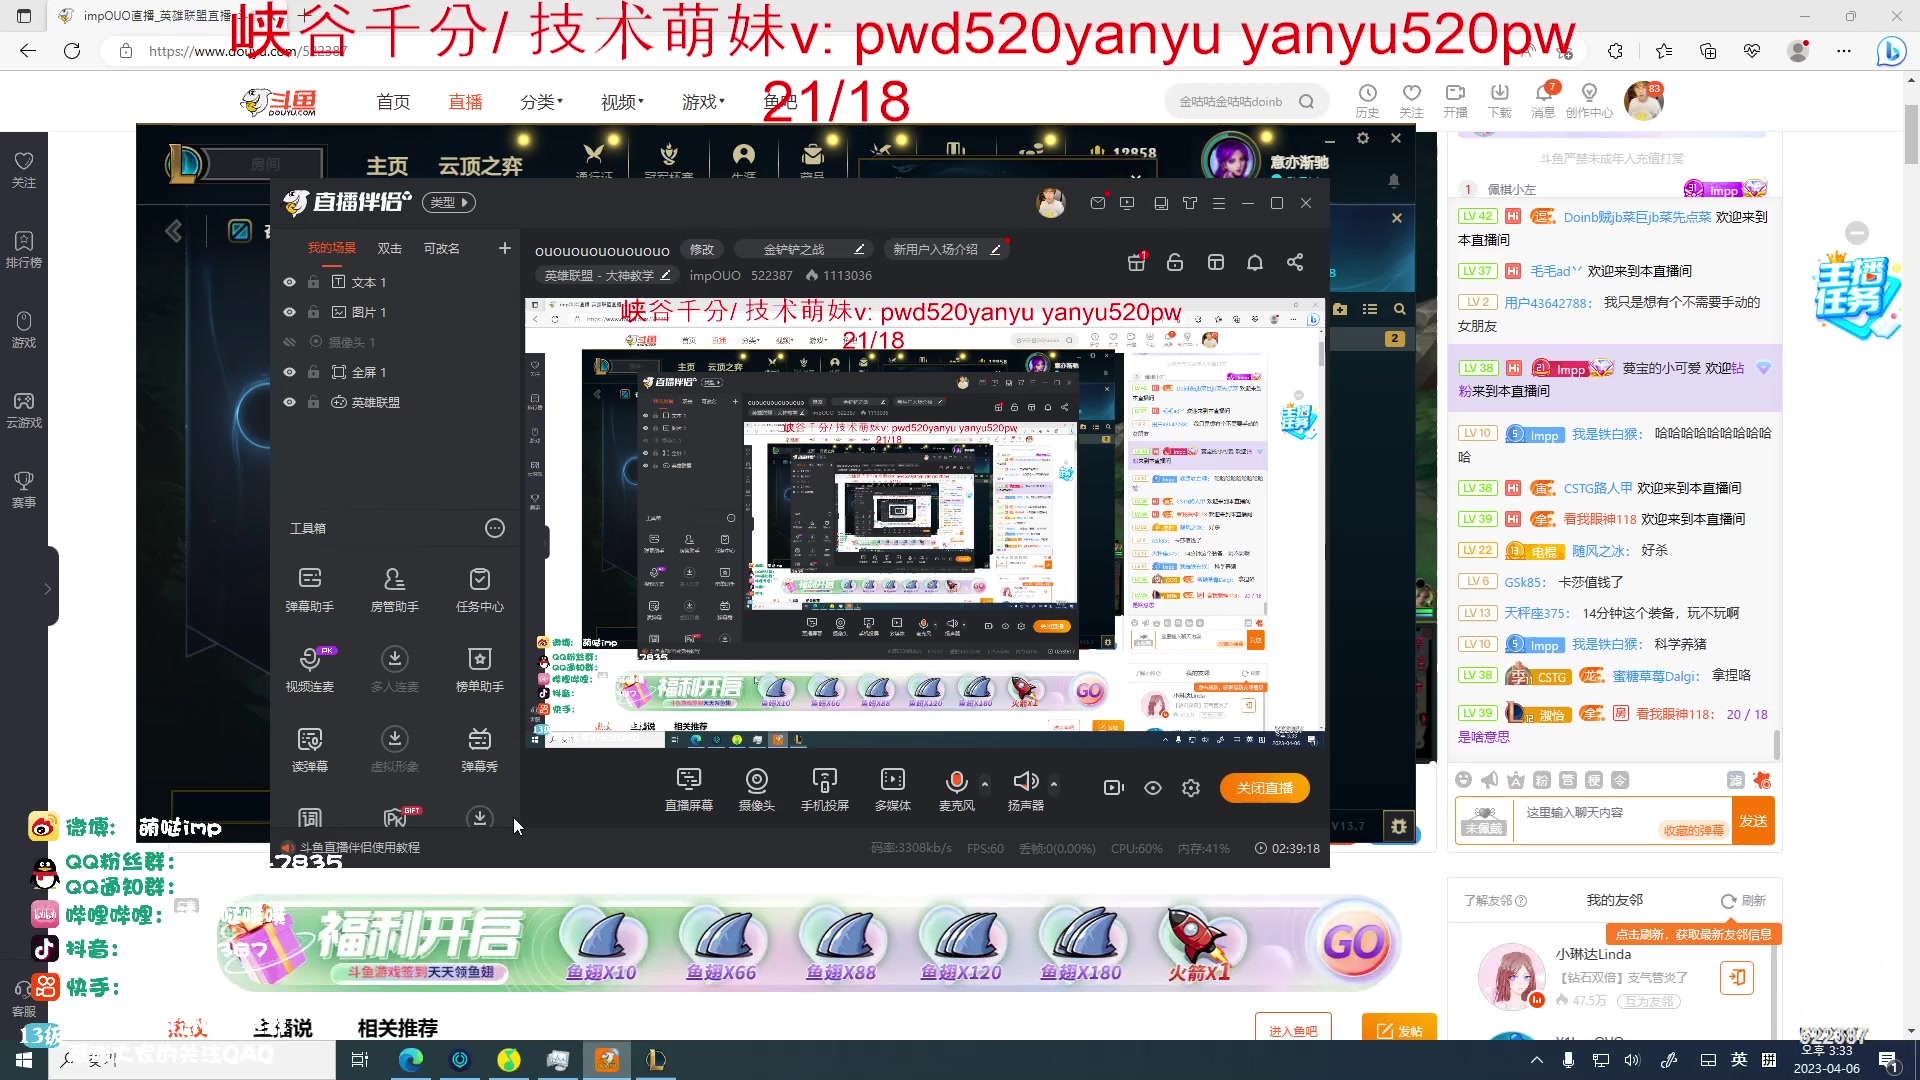
Task: Hide the 文本 1 source
Action: (288, 282)
